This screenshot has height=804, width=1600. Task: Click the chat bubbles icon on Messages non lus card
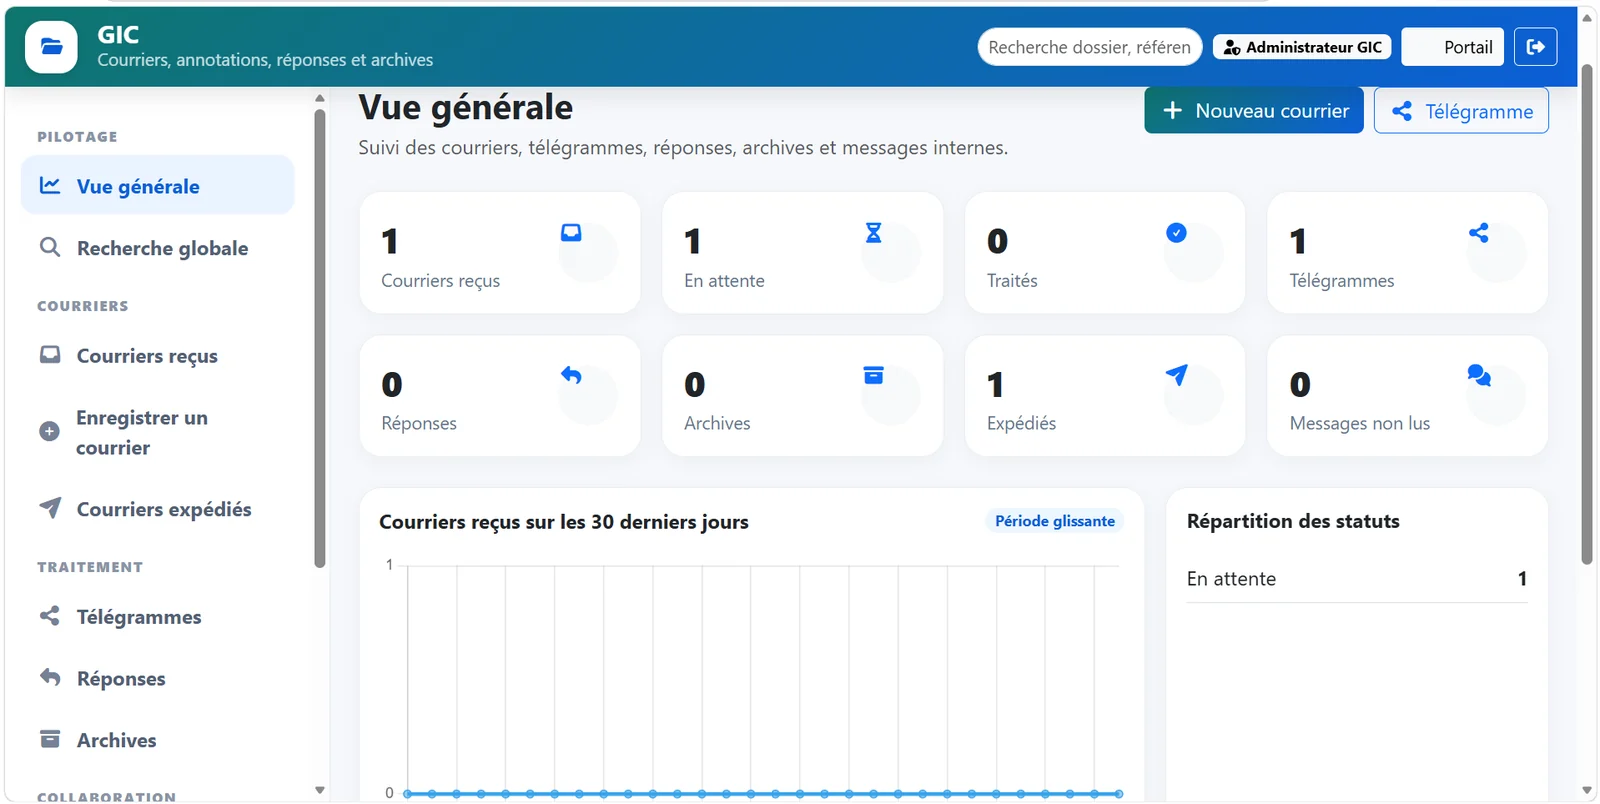1479,375
